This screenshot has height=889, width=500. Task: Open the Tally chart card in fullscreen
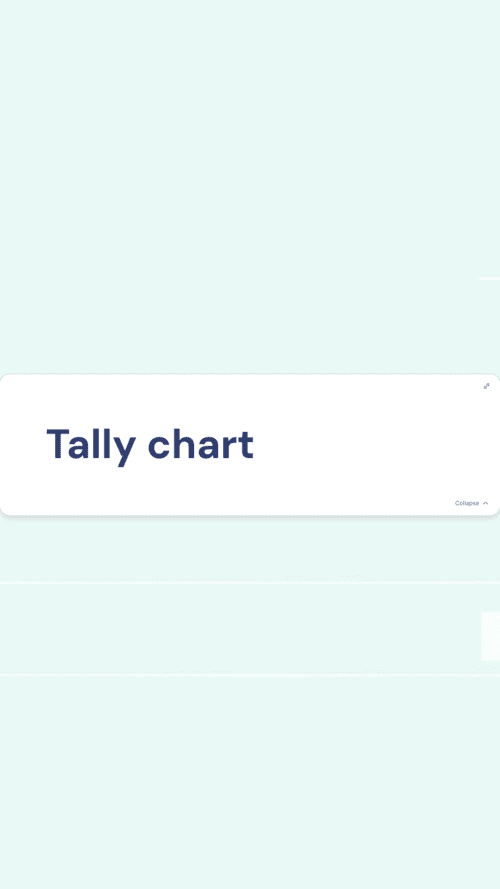tap(486, 386)
